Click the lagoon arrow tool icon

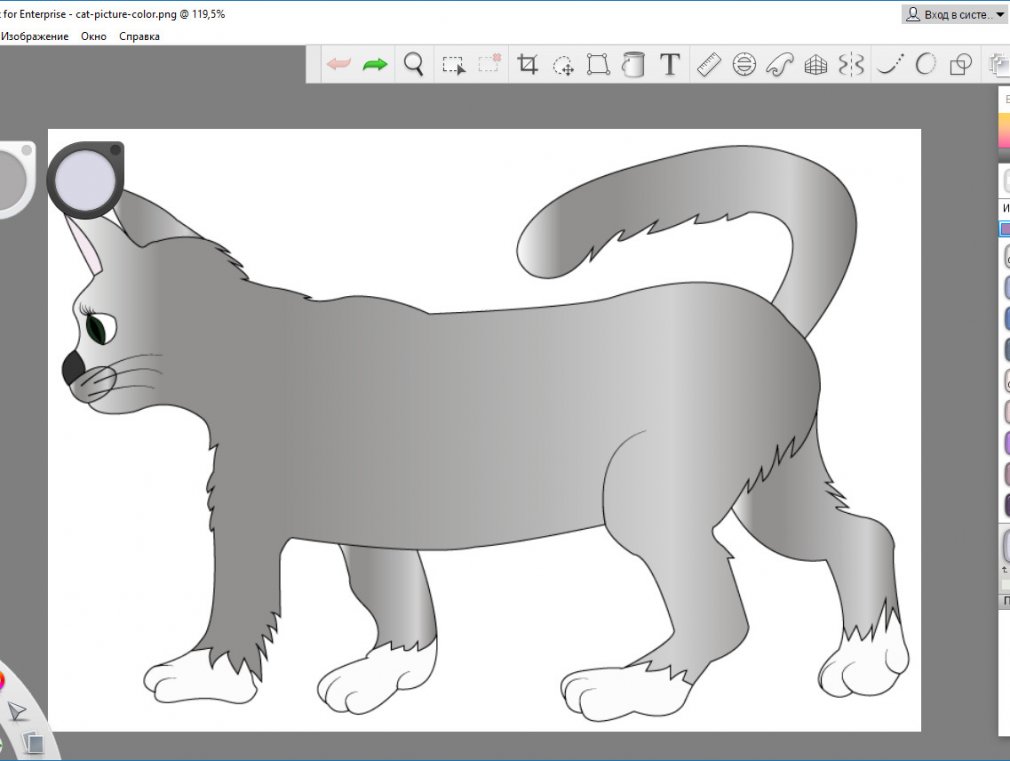(x=17, y=711)
